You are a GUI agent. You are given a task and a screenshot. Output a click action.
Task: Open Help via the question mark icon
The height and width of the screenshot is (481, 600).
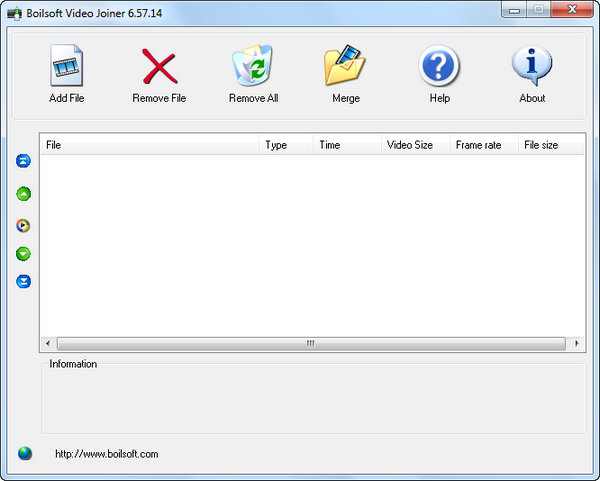tap(439, 67)
